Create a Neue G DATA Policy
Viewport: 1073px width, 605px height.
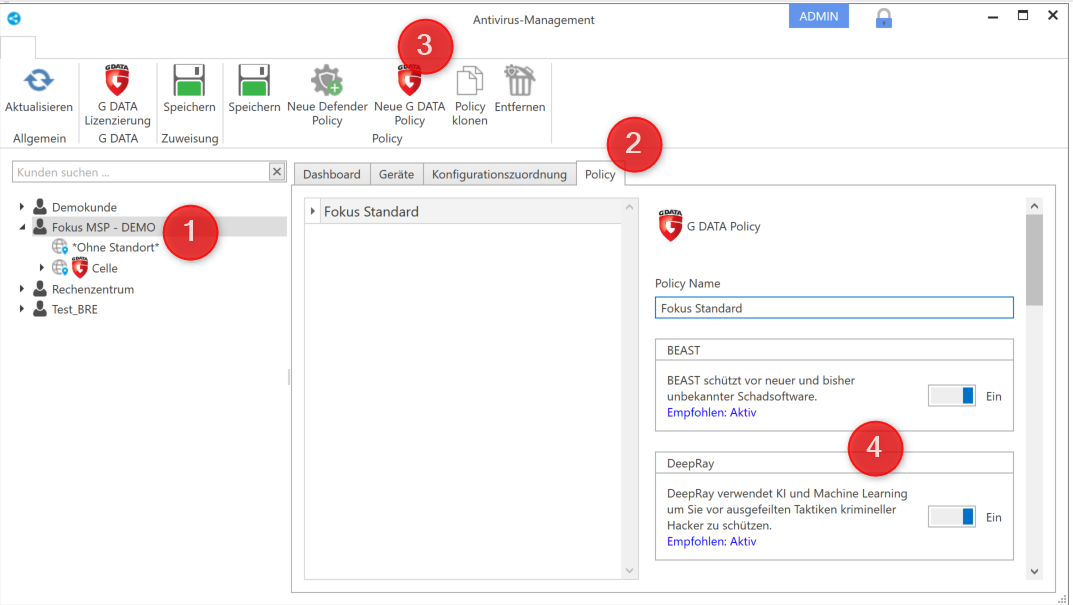(409, 95)
